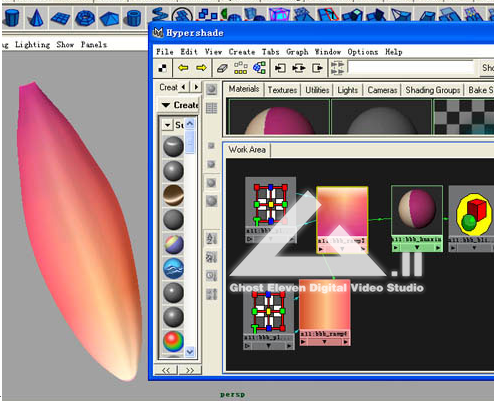This screenshot has width=494, height=401.
Task: Select the Work Area tab
Action: click(x=247, y=150)
